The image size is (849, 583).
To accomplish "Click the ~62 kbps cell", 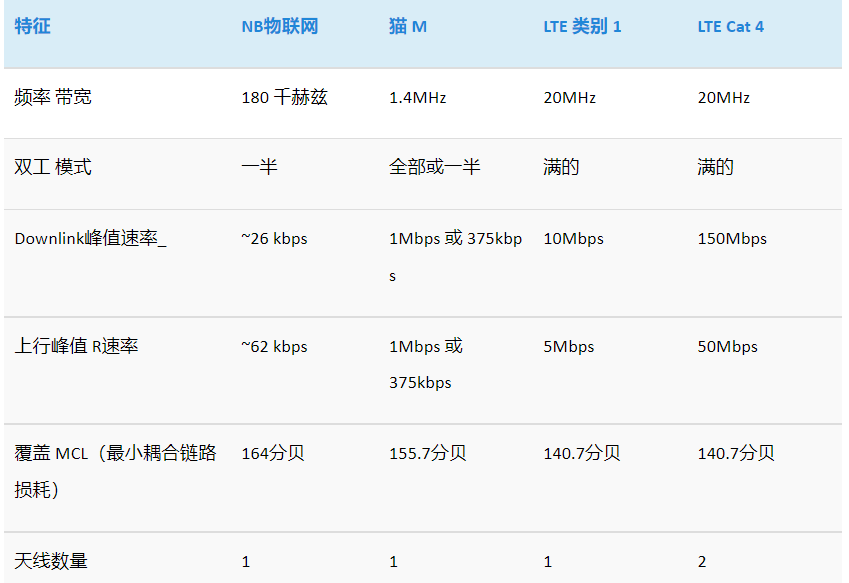I will 274,346.
